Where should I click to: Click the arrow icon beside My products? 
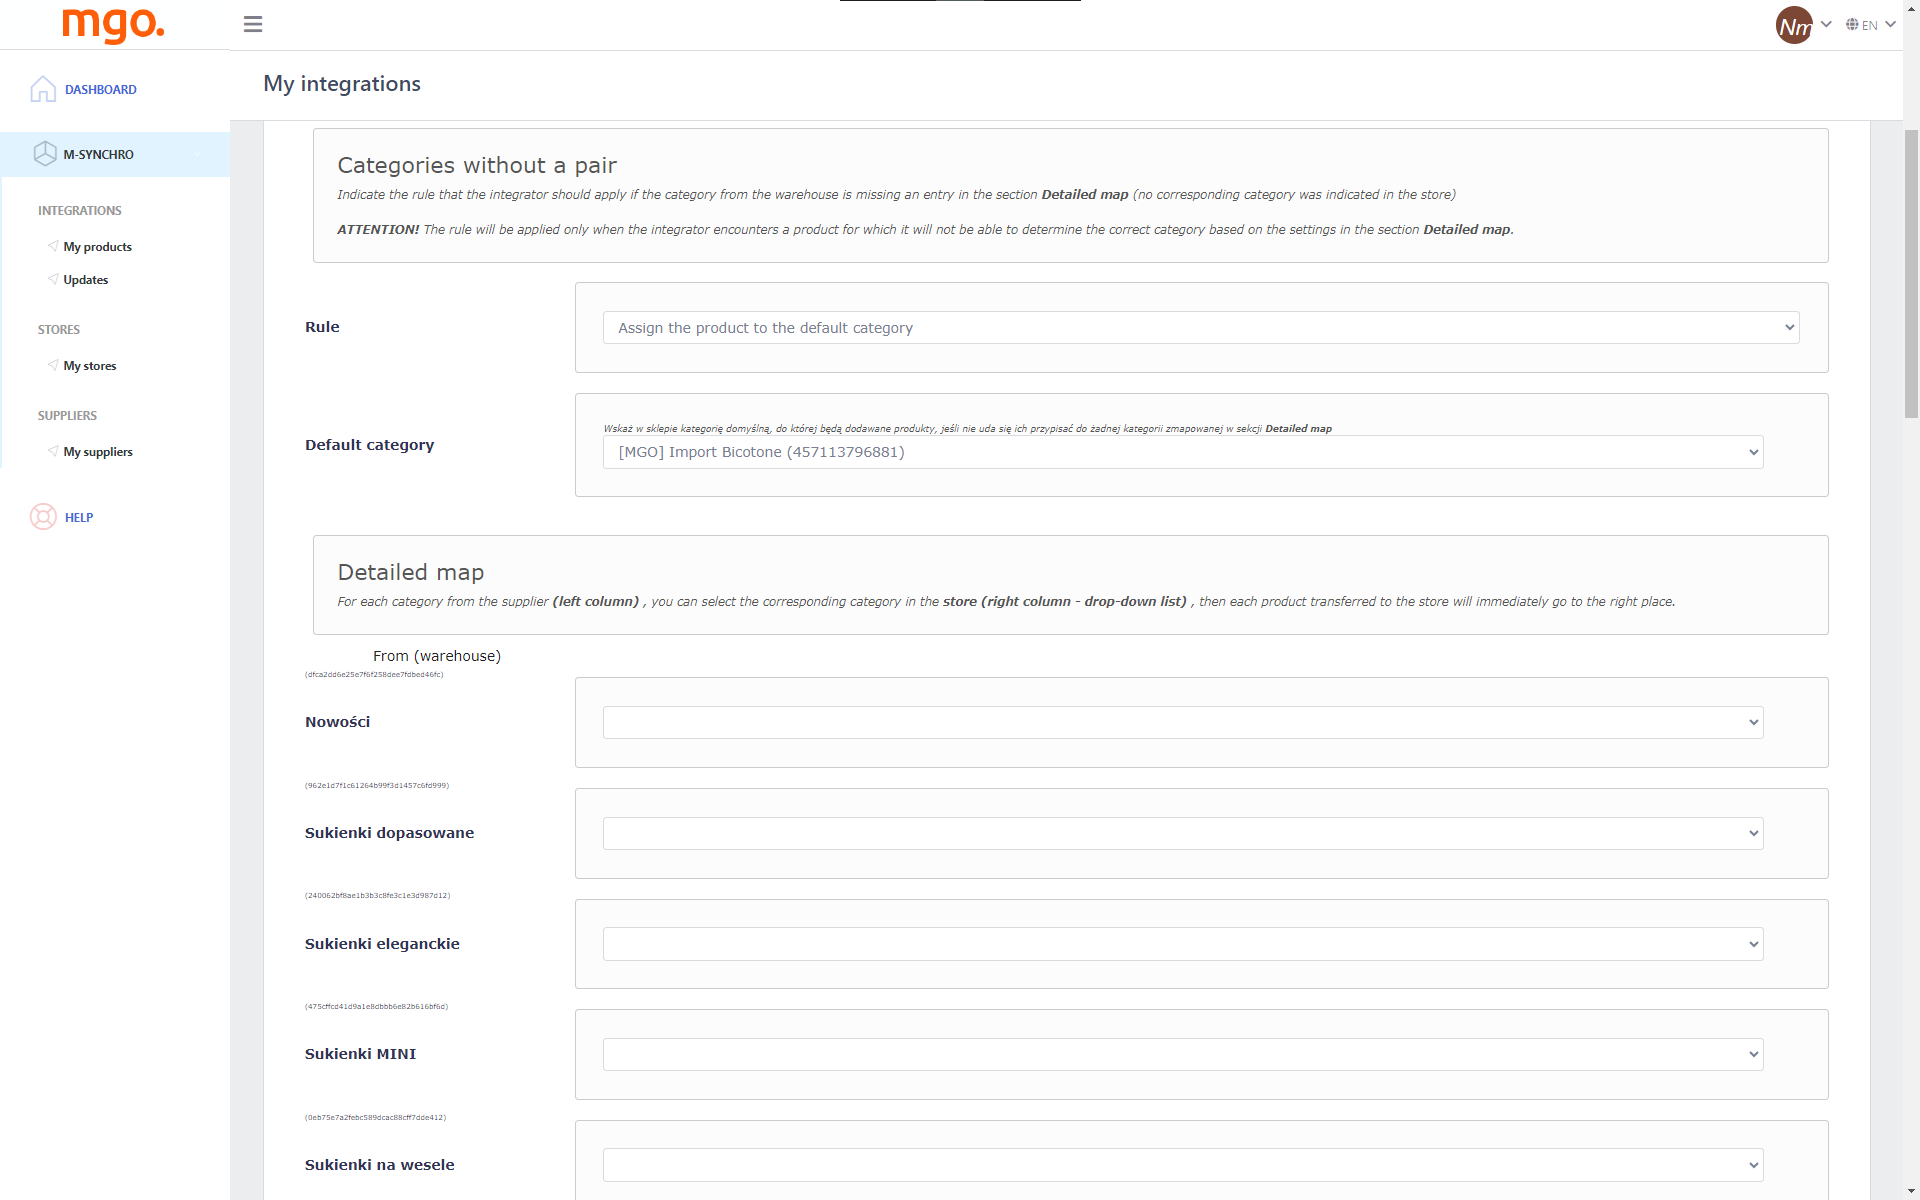53,246
